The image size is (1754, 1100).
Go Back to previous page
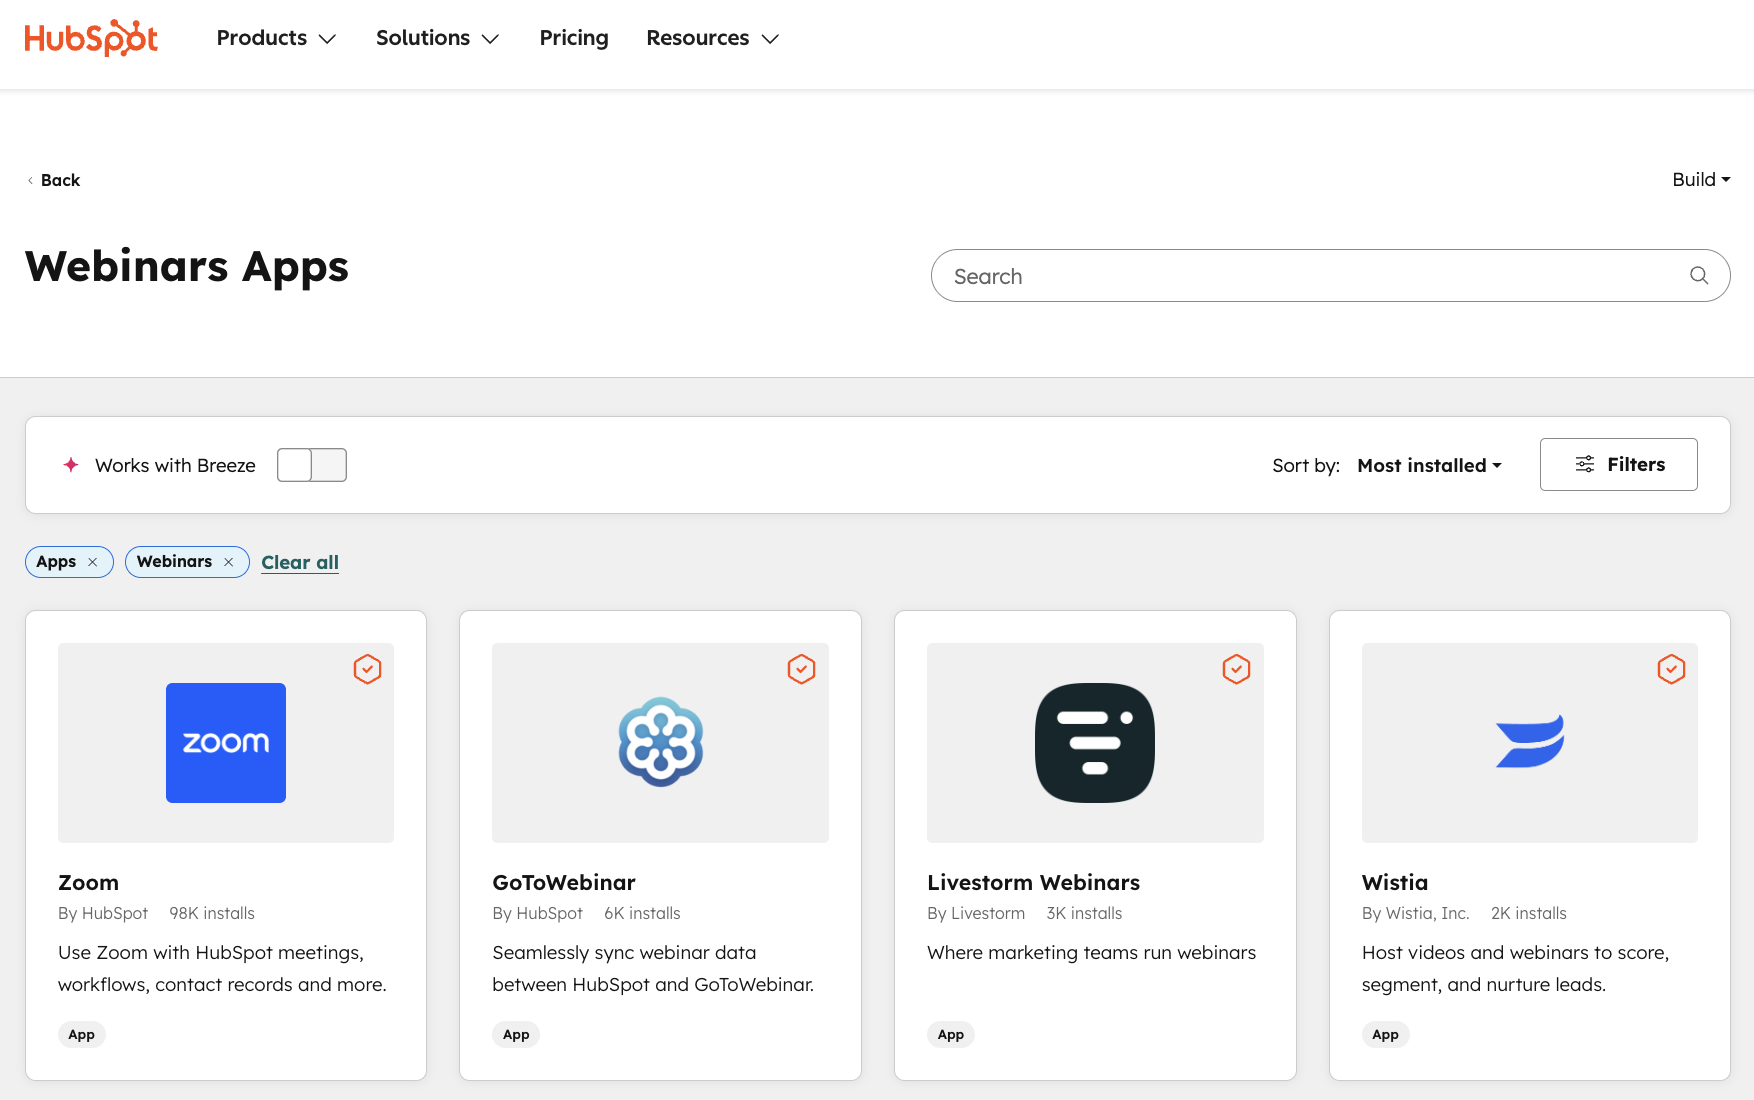(x=54, y=180)
